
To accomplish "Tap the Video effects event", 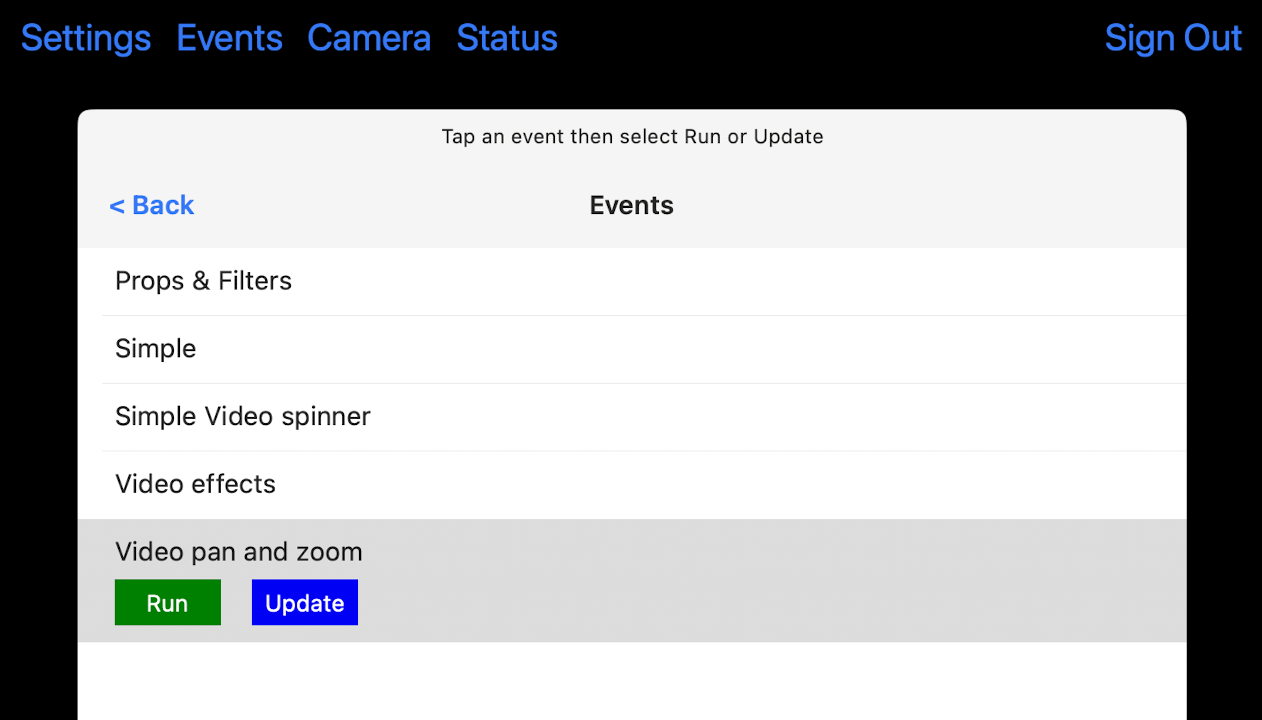I will [x=196, y=484].
